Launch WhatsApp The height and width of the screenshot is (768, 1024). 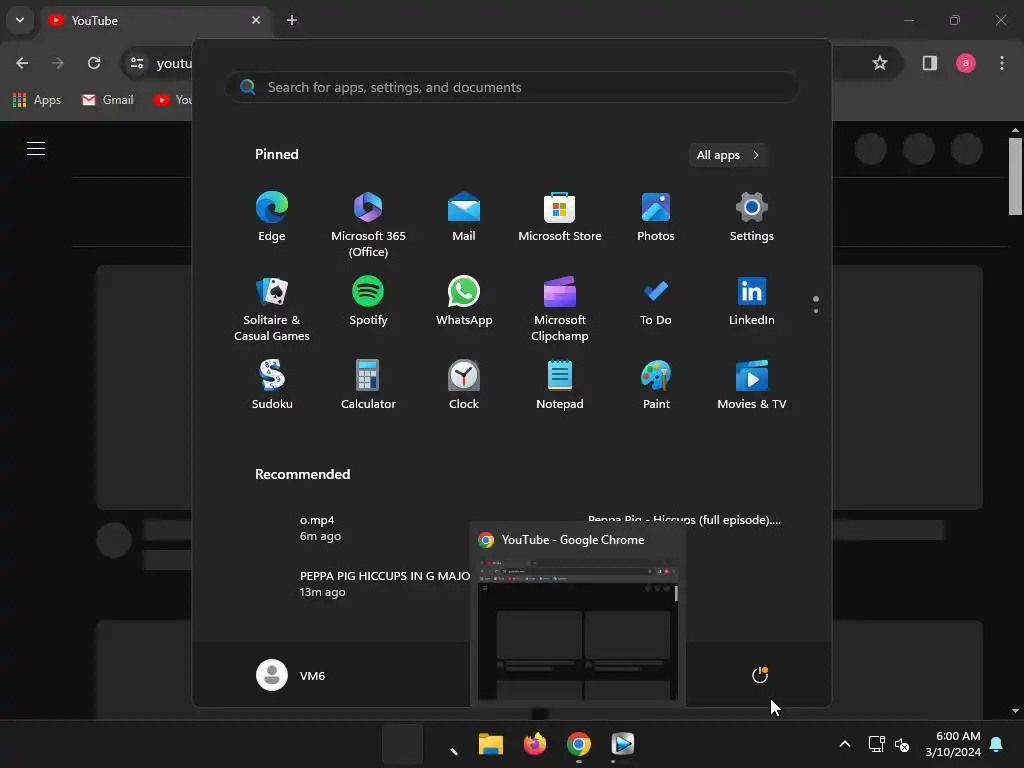(x=464, y=302)
